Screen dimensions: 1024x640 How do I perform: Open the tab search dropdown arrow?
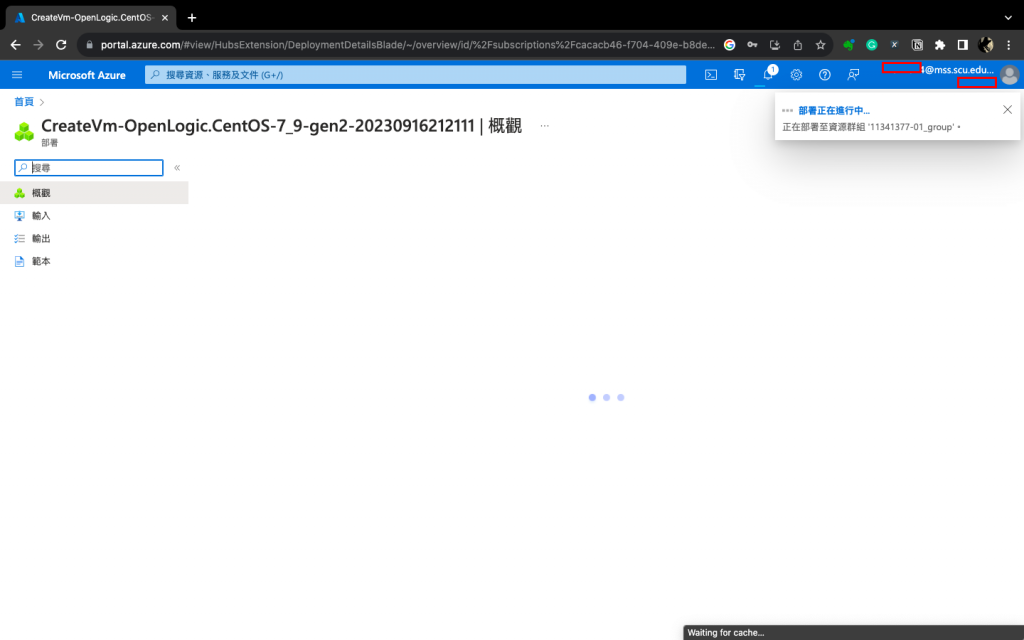1008,18
